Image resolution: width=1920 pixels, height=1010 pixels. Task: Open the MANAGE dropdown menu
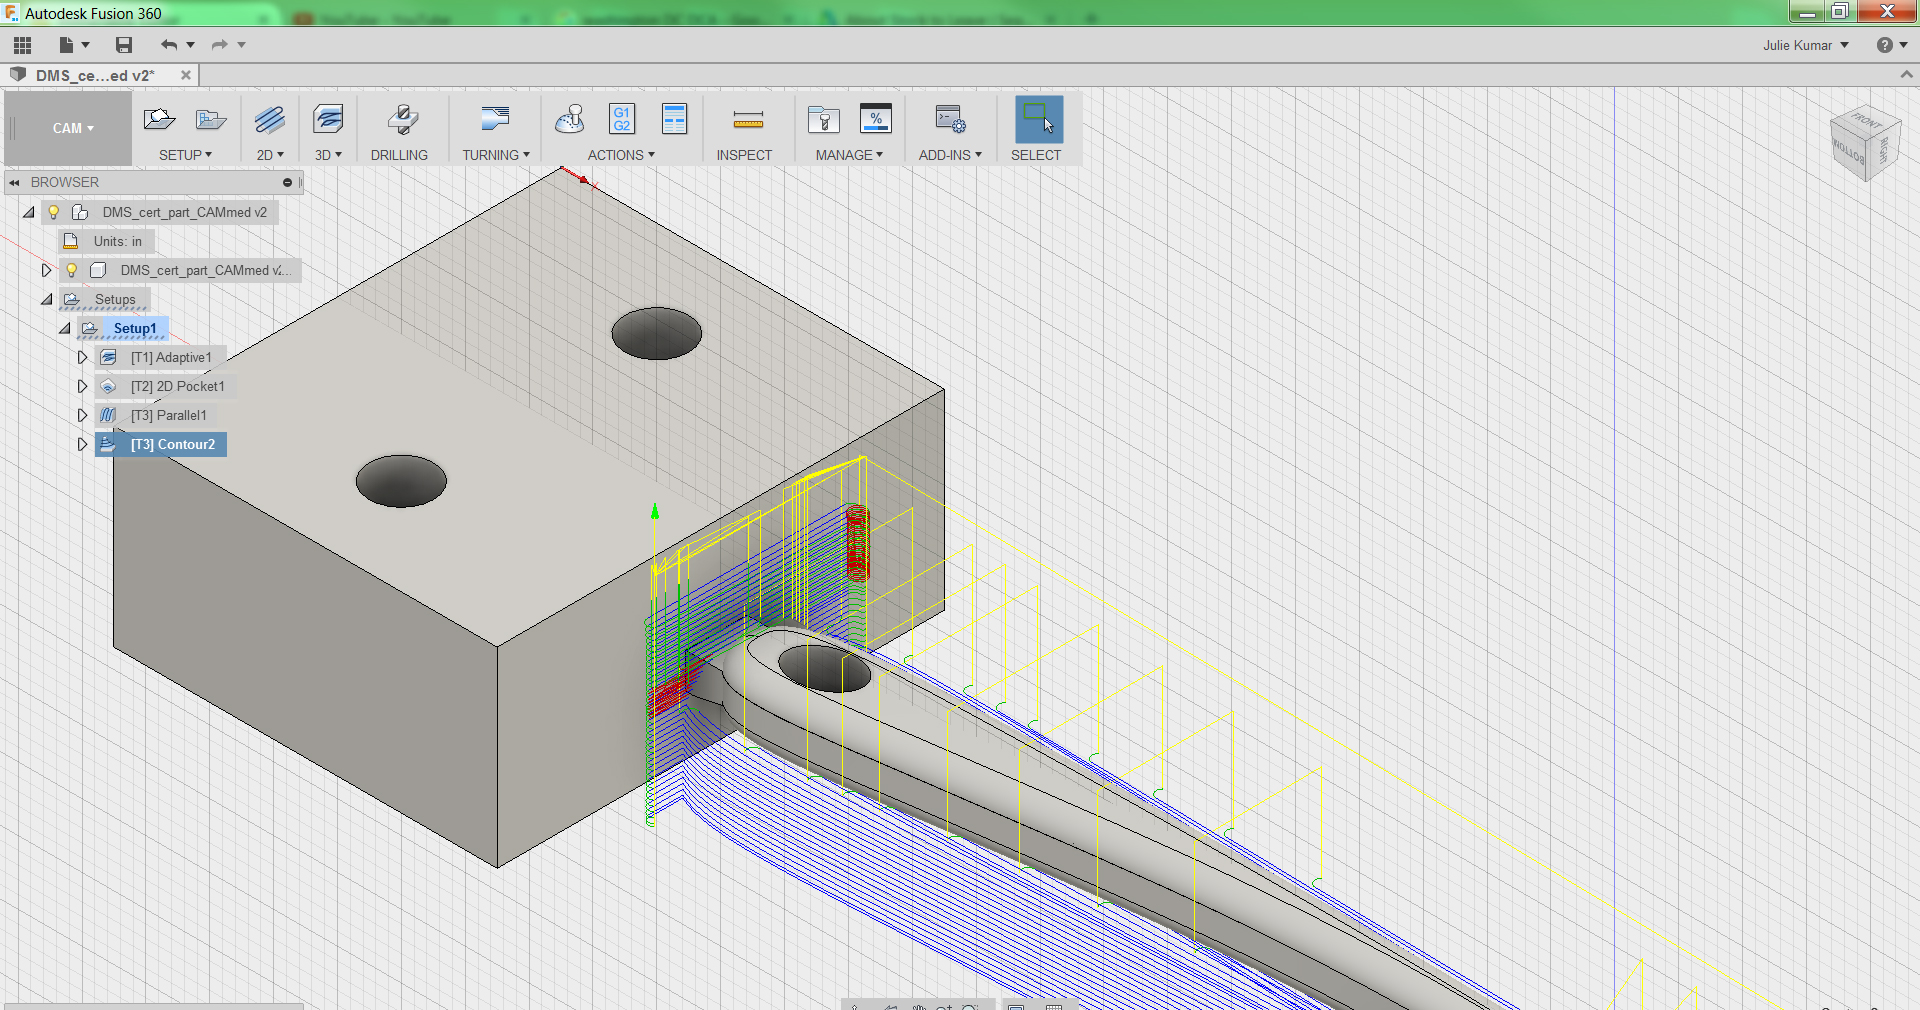(849, 155)
